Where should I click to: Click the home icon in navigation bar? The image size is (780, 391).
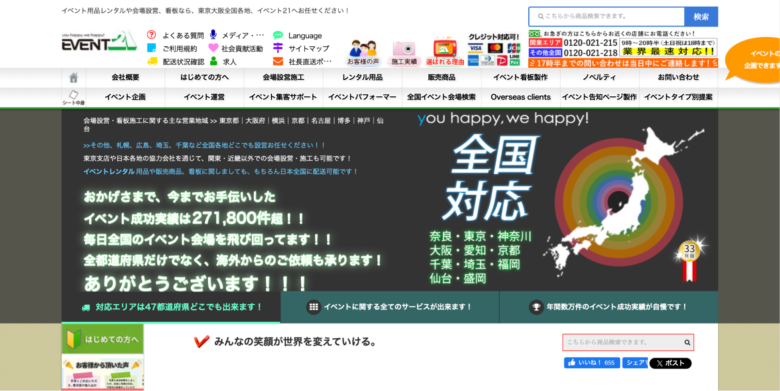pos(74,78)
